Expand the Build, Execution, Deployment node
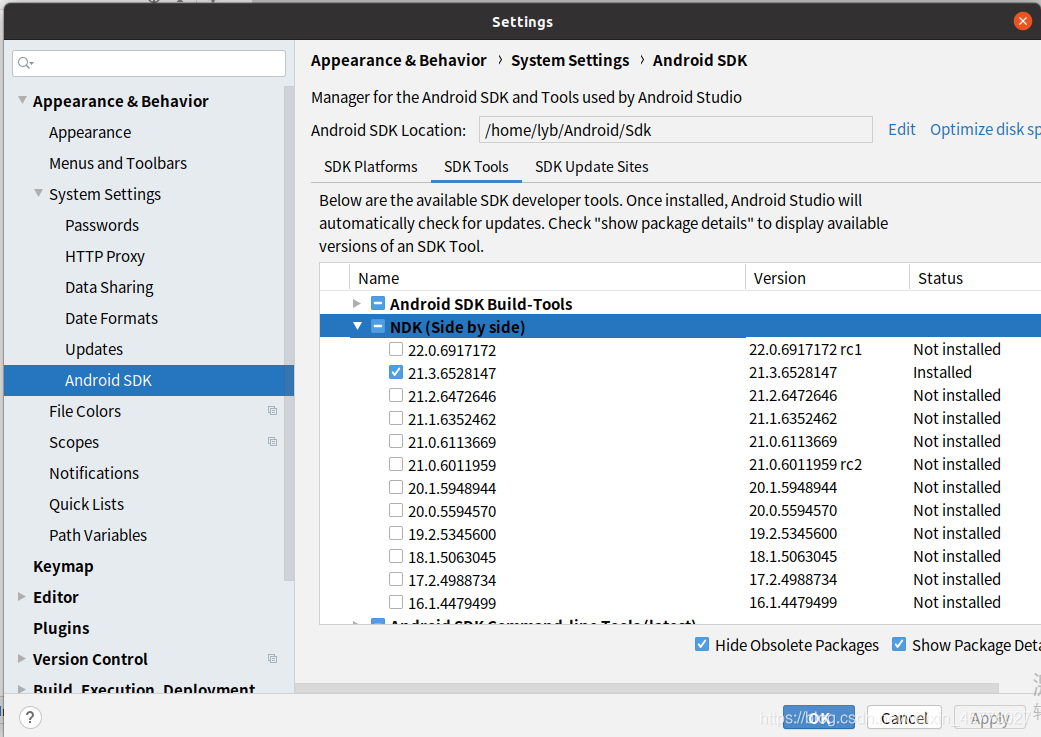Screen dimensions: 1041x737 [22, 689]
